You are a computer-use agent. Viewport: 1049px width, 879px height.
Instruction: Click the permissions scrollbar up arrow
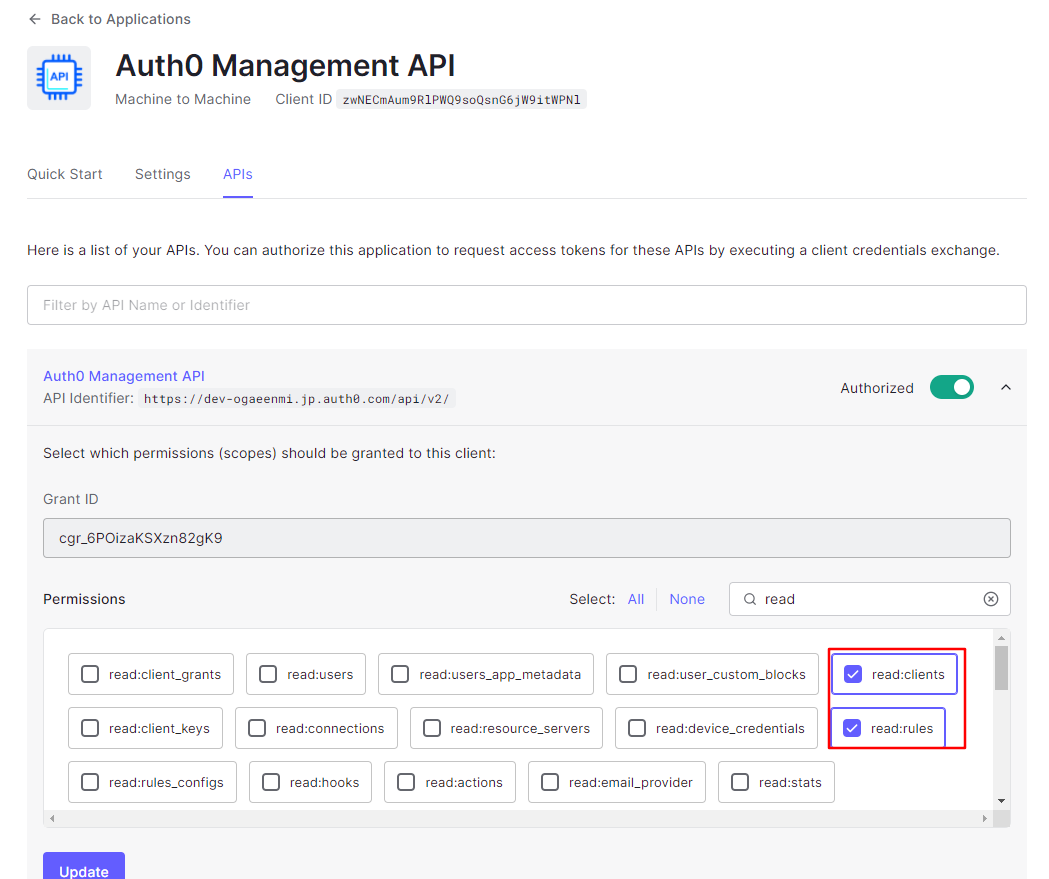click(1001, 638)
